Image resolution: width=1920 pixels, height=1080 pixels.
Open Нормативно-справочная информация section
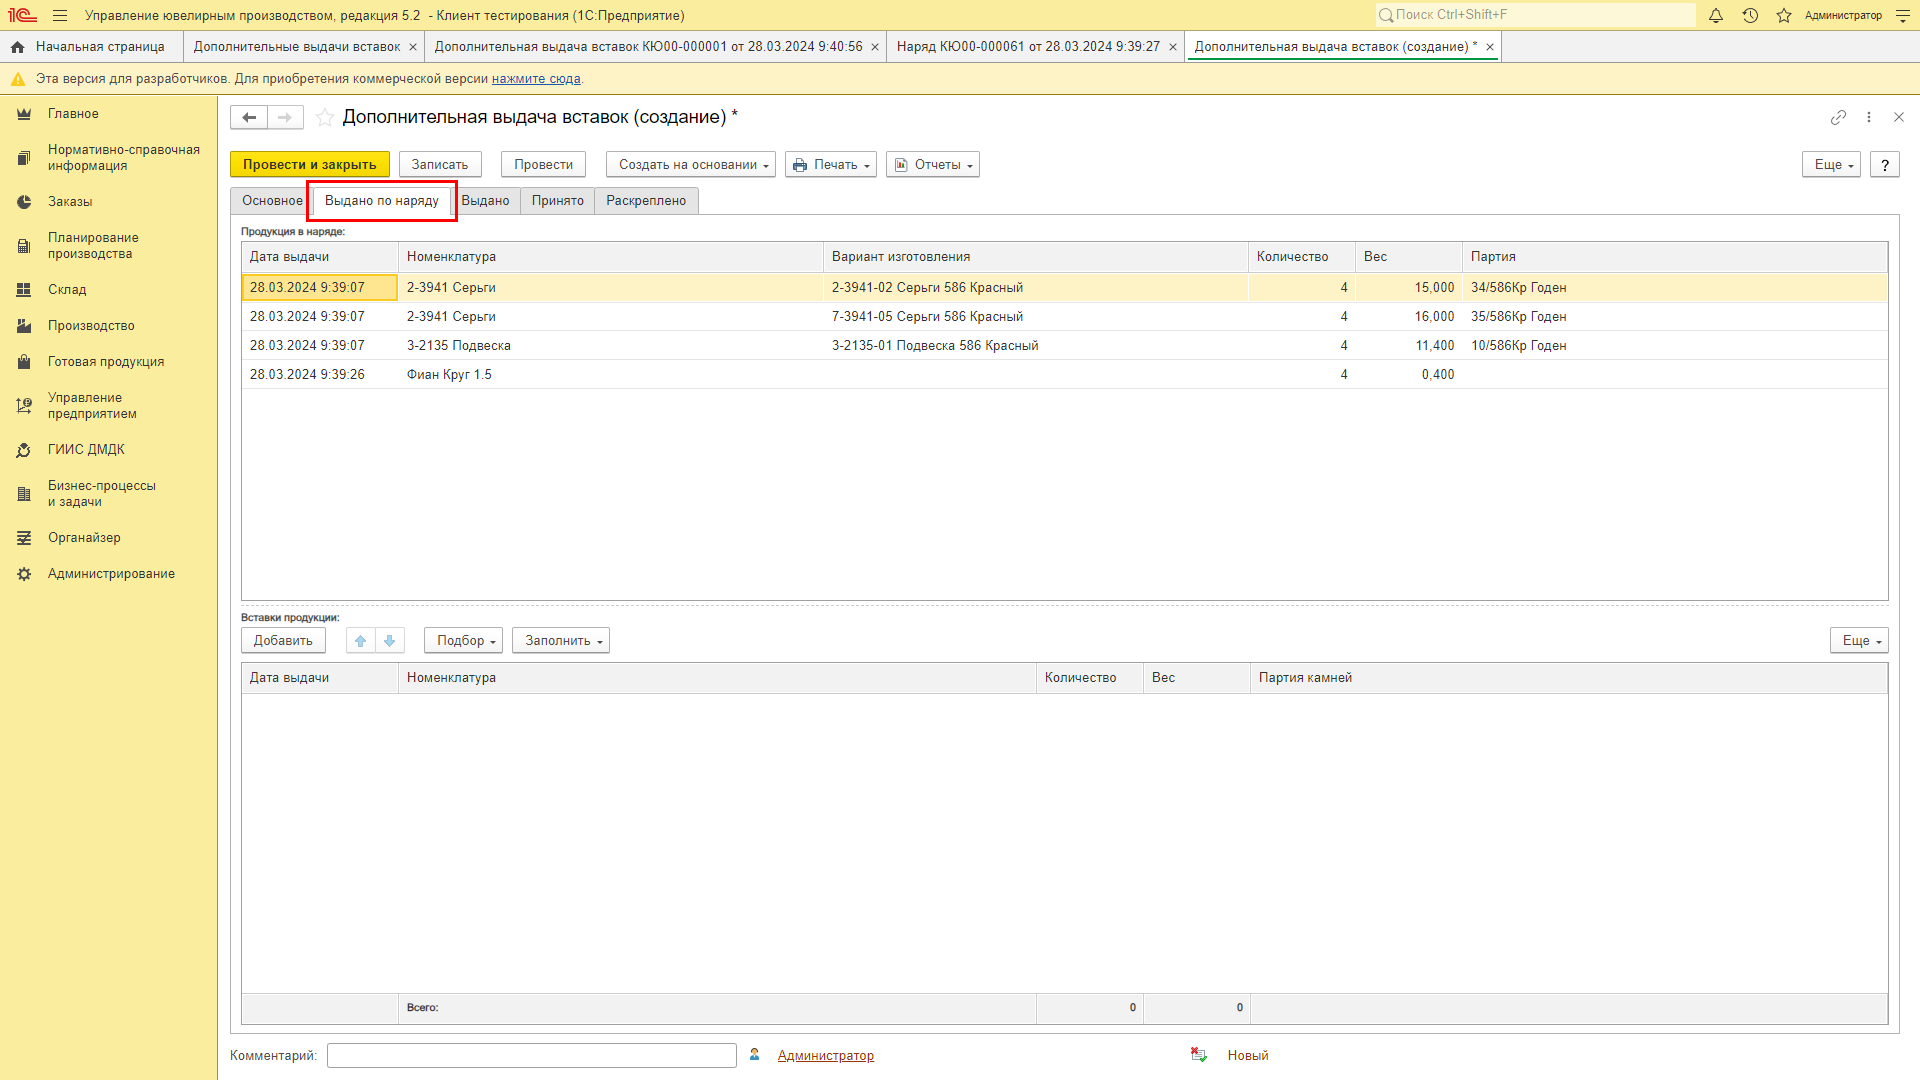tap(123, 158)
